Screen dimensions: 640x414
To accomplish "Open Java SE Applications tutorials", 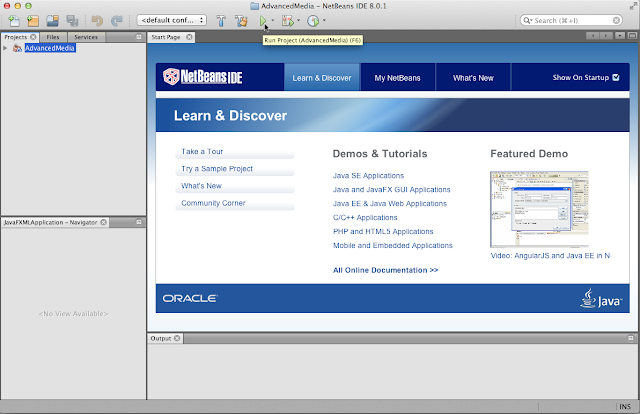I will (368, 176).
